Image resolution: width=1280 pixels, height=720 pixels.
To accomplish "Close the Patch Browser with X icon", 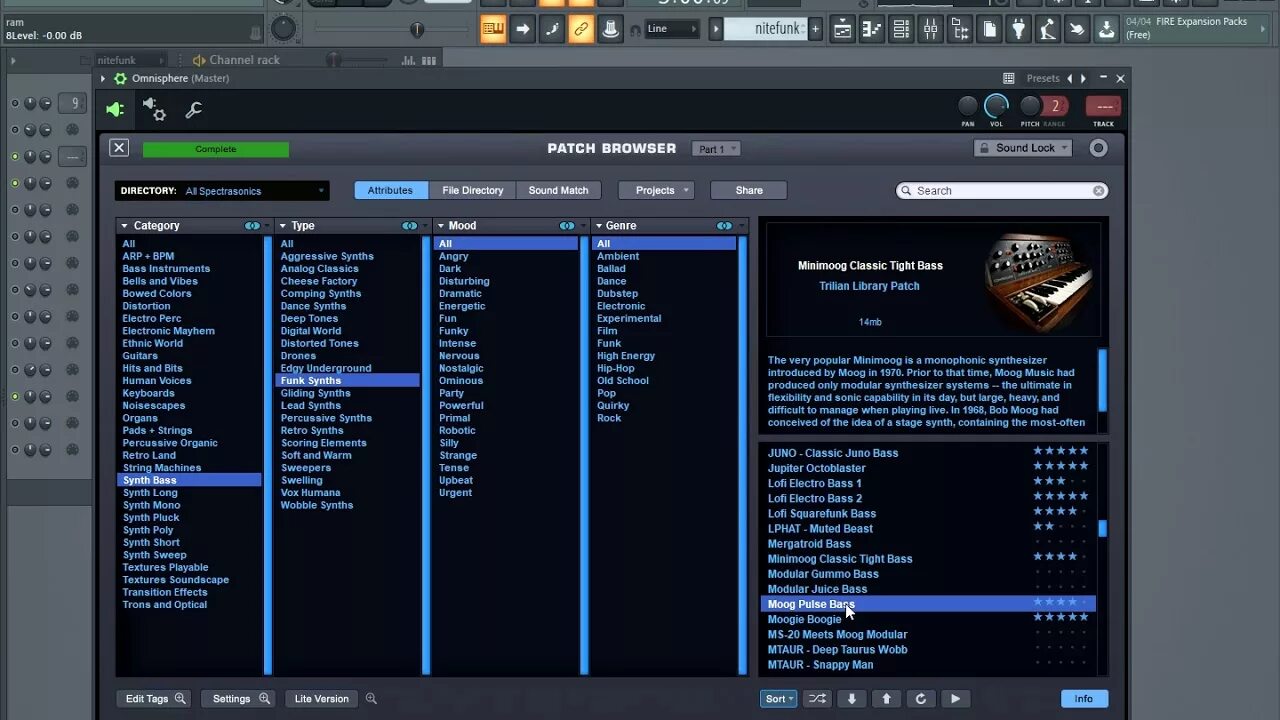I will (x=119, y=148).
